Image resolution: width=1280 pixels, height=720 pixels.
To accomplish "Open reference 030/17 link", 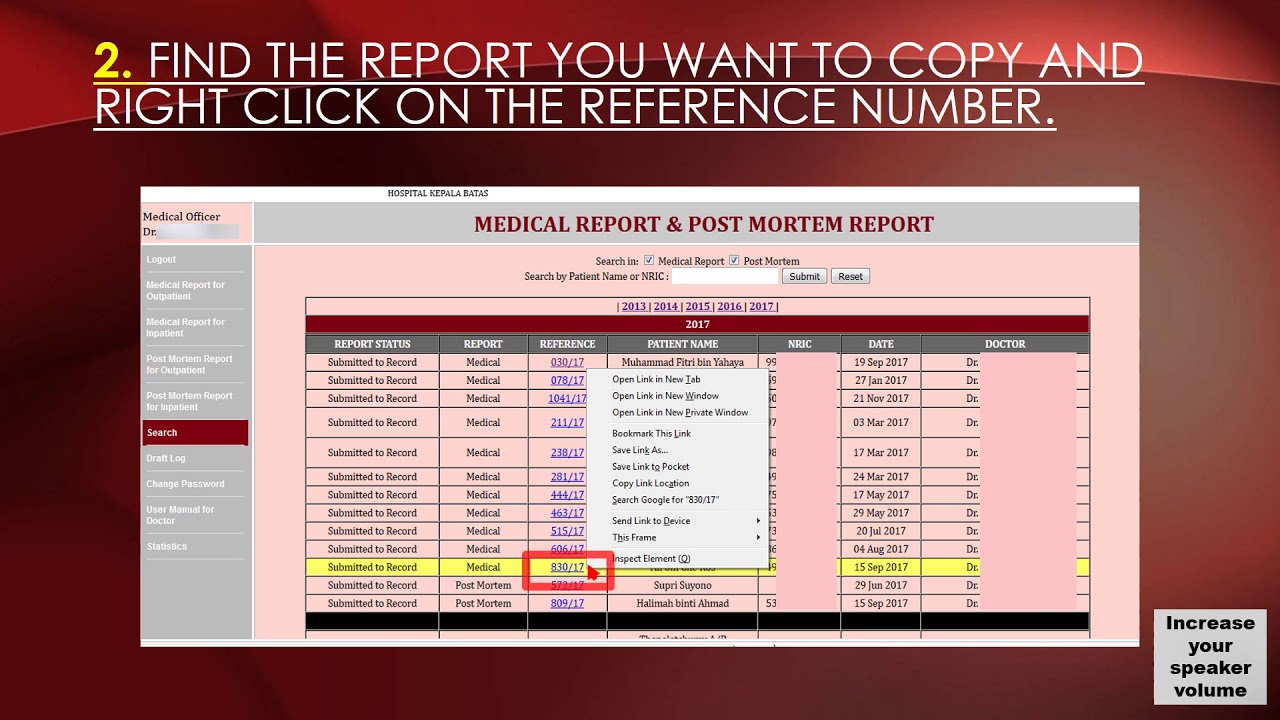I will click(567, 363).
